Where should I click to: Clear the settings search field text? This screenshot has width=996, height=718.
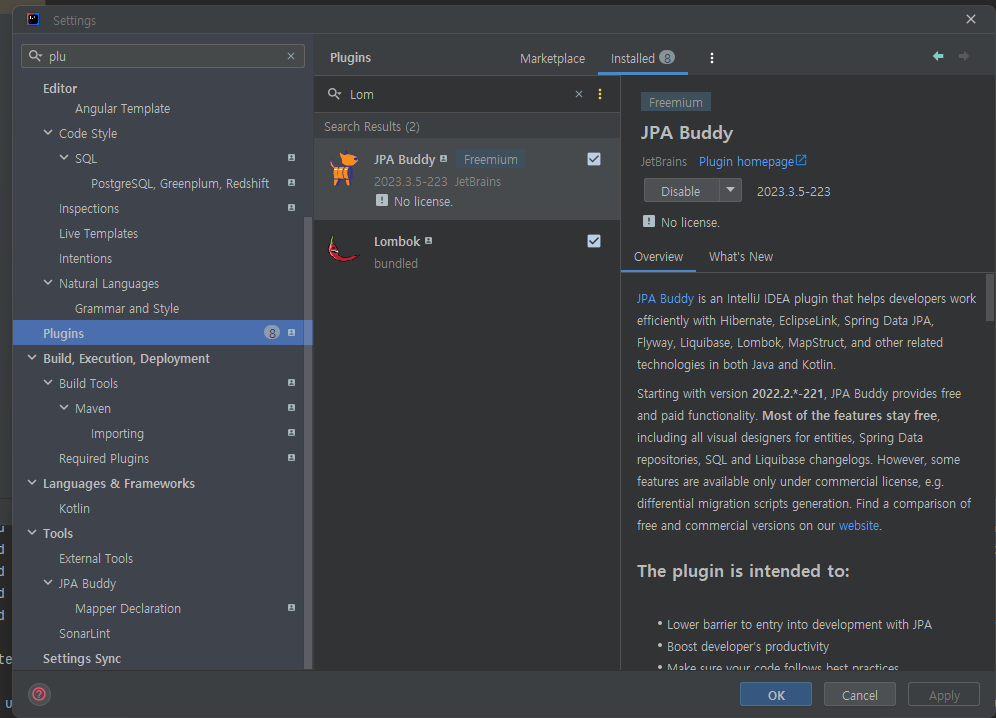[291, 56]
